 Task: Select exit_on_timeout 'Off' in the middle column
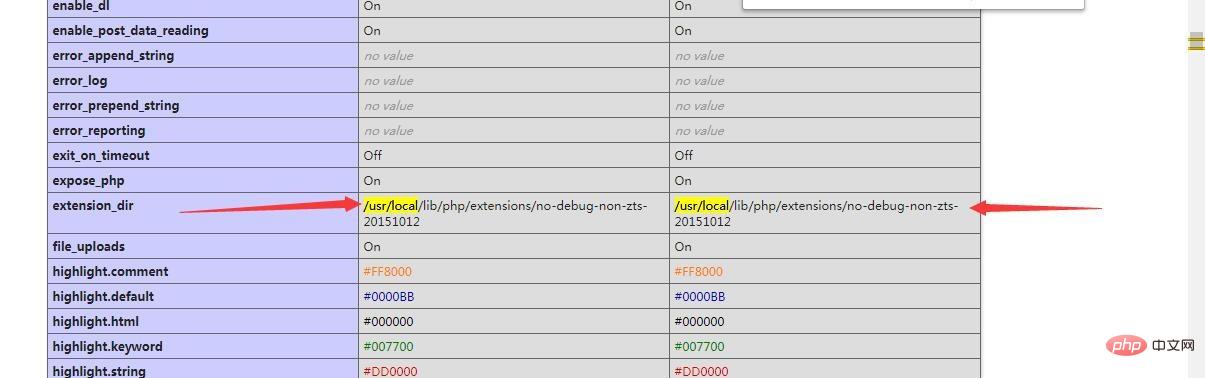[x=373, y=156]
